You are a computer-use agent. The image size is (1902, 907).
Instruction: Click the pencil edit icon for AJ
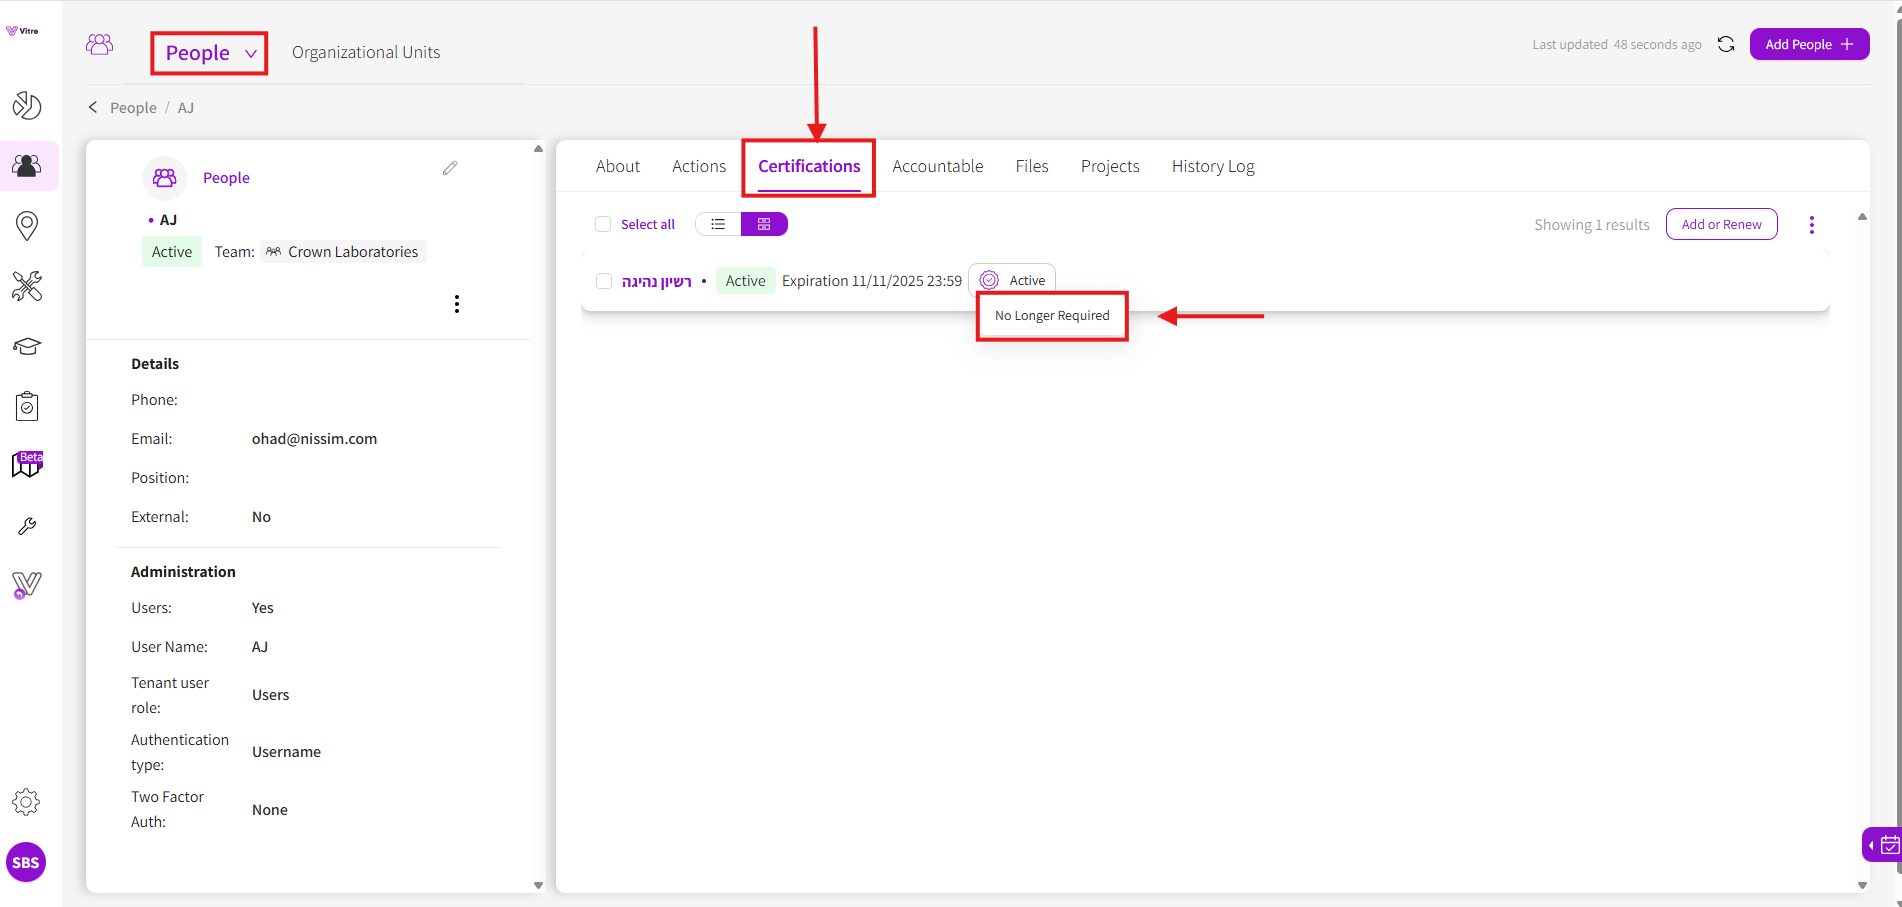tap(450, 168)
